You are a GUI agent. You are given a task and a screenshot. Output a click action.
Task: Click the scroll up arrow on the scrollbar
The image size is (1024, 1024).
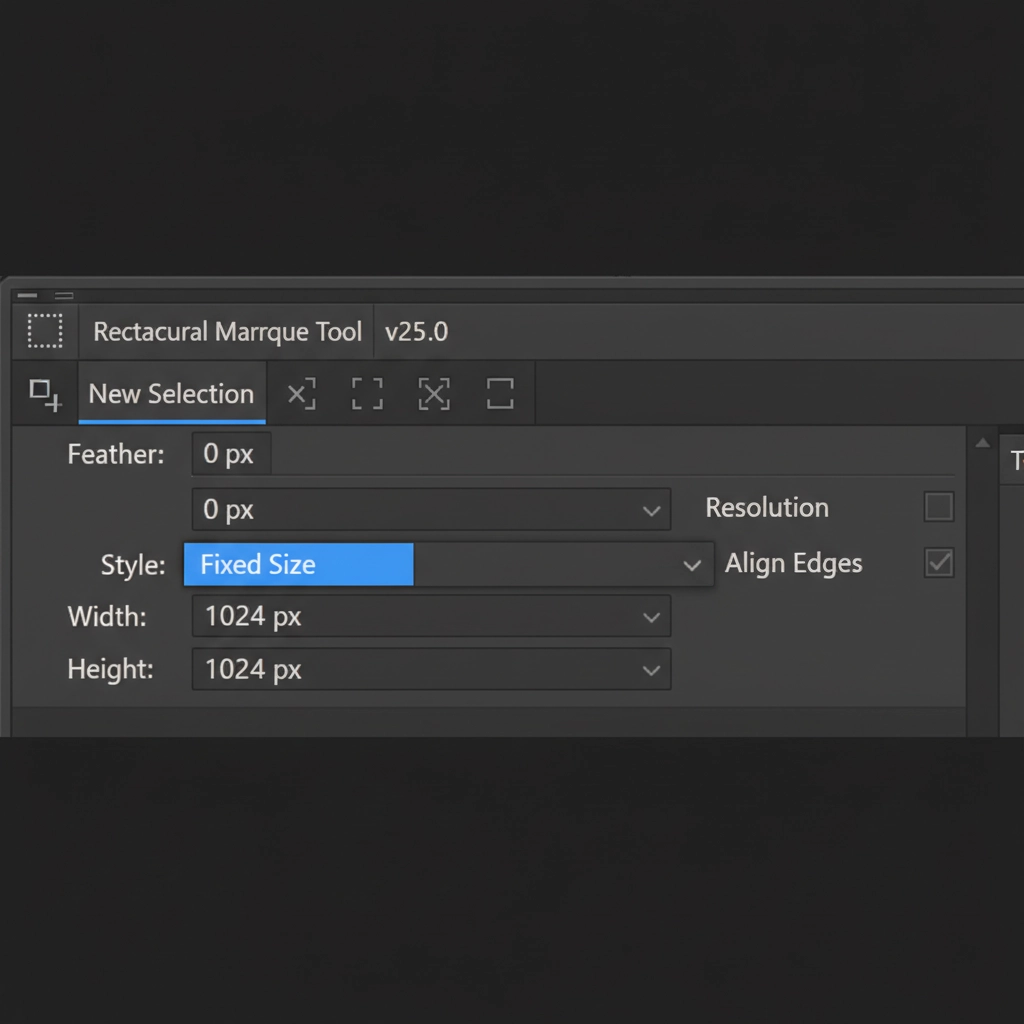click(x=982, y=443)
